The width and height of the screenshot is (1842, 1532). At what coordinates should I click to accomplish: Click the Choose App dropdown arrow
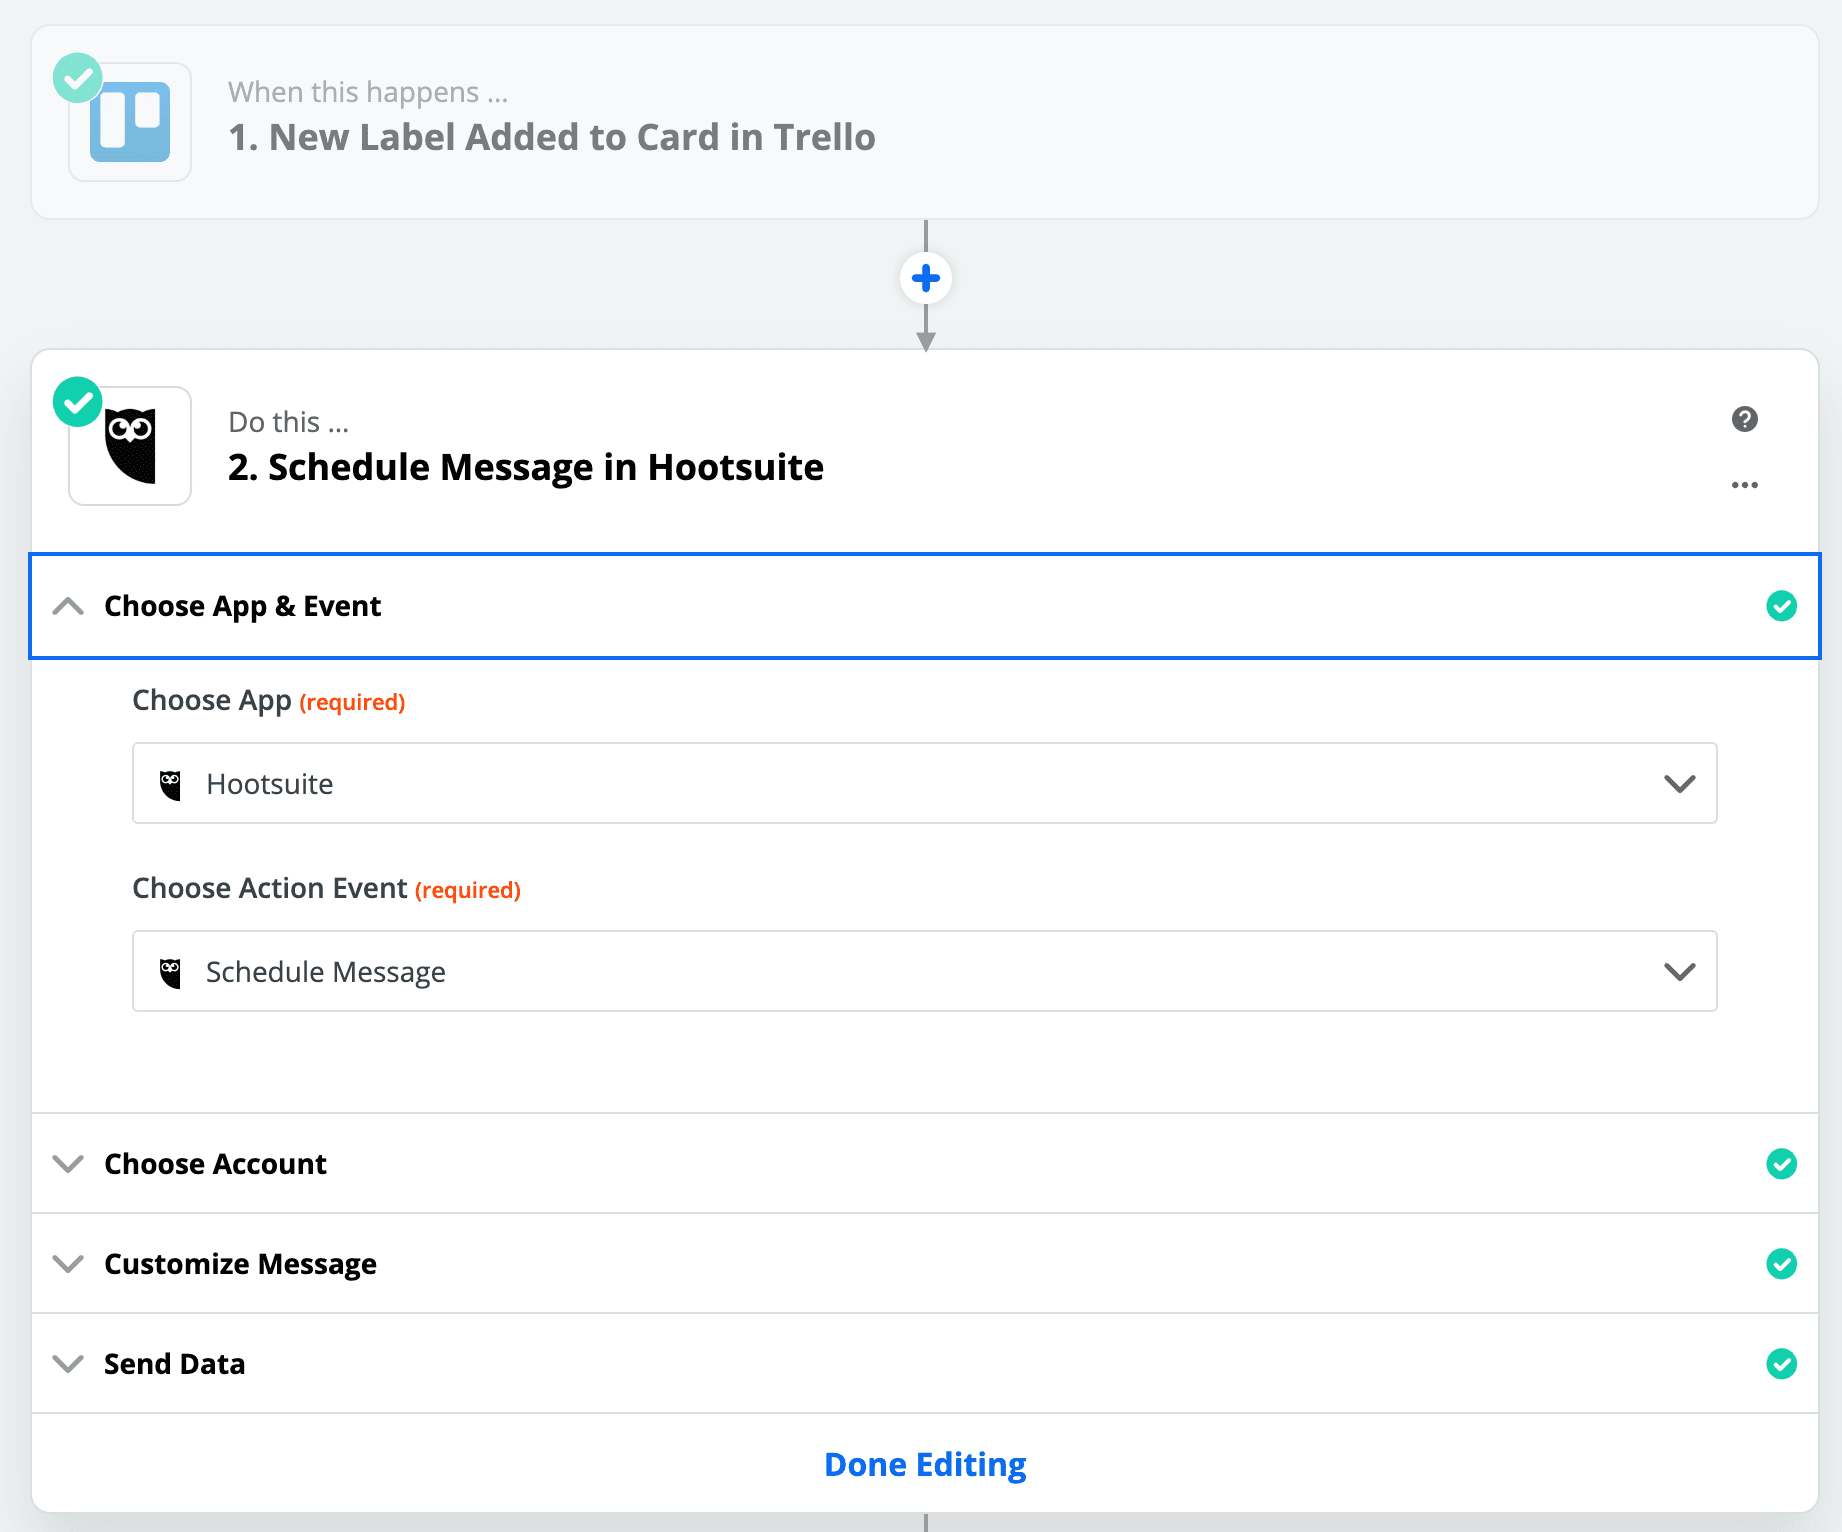point(1680,784)
